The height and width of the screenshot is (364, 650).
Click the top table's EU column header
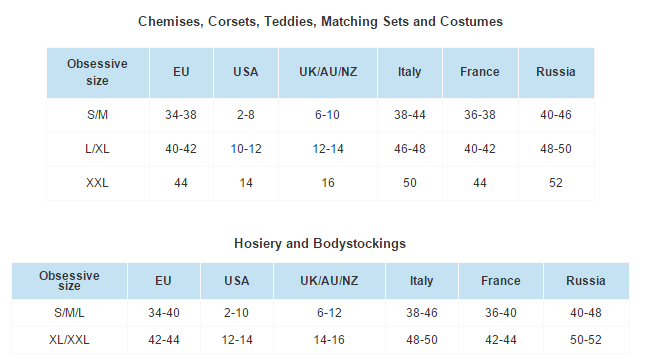click(181, 72)
